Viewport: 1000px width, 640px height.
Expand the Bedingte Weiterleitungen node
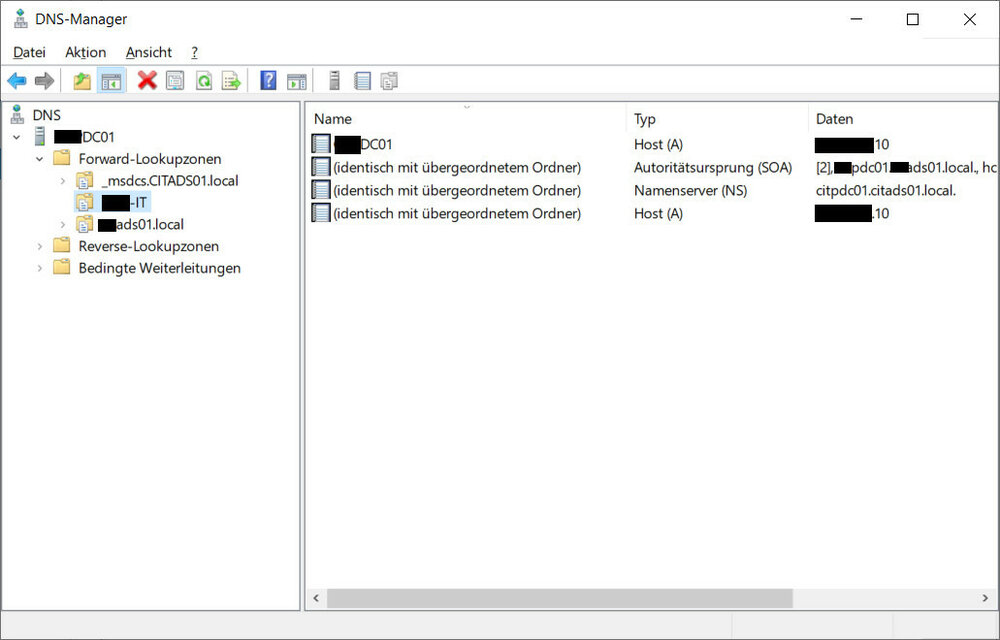click(40, 268)
